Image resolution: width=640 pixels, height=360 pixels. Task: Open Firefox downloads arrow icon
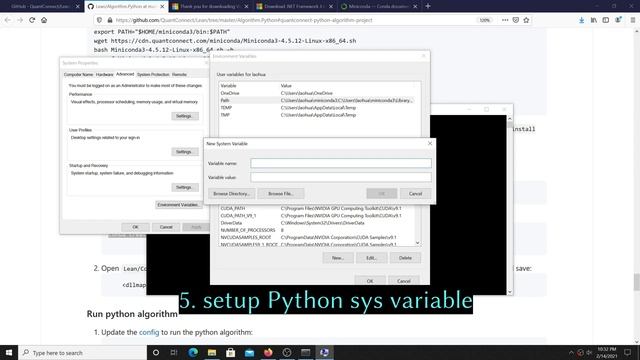[x=581, y=20]
